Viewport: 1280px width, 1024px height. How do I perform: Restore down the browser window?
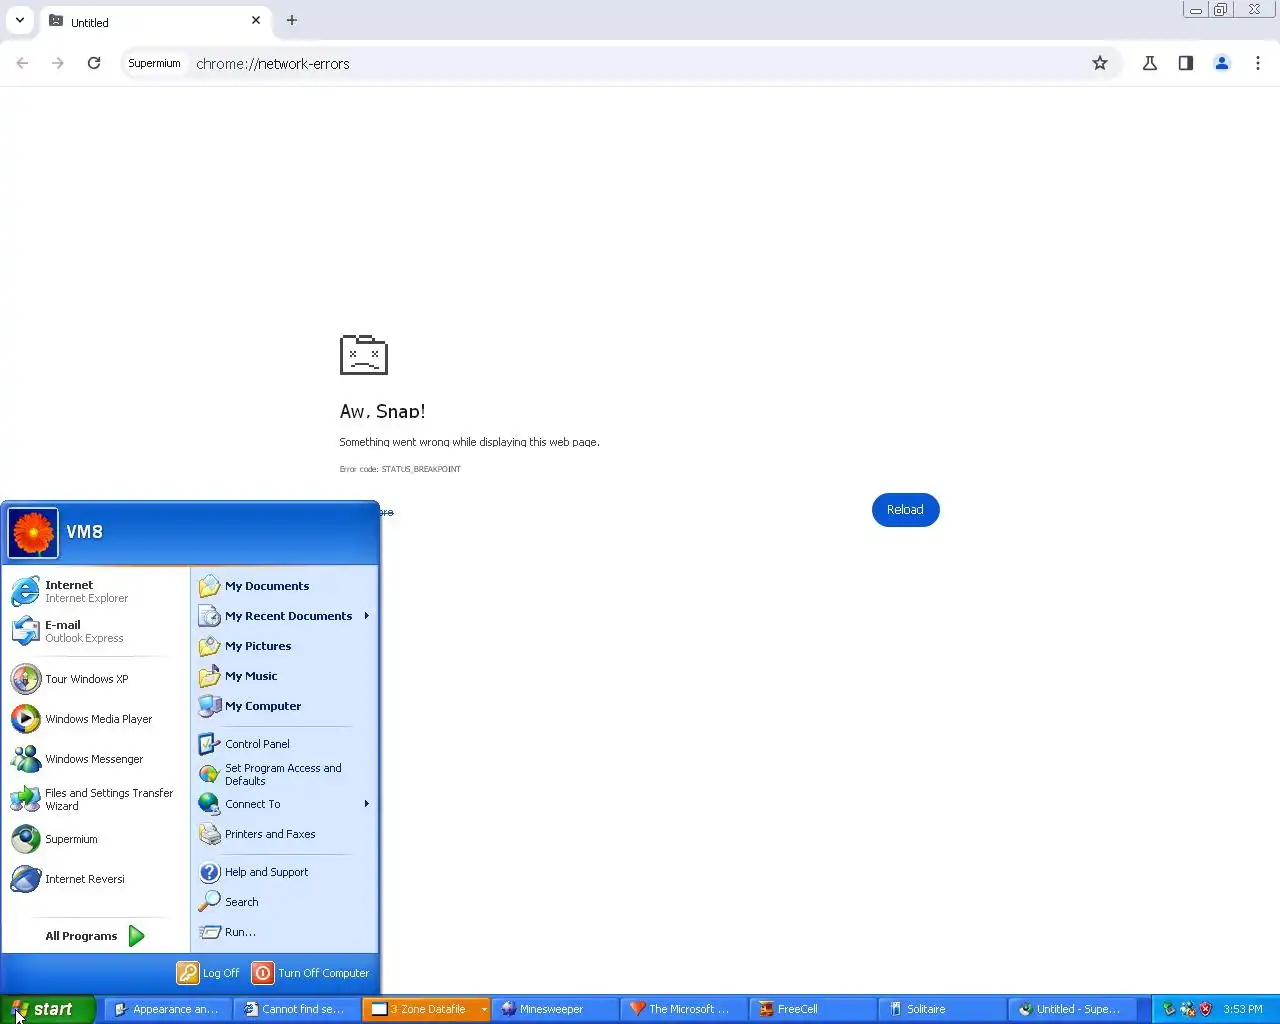(1221, 10)
